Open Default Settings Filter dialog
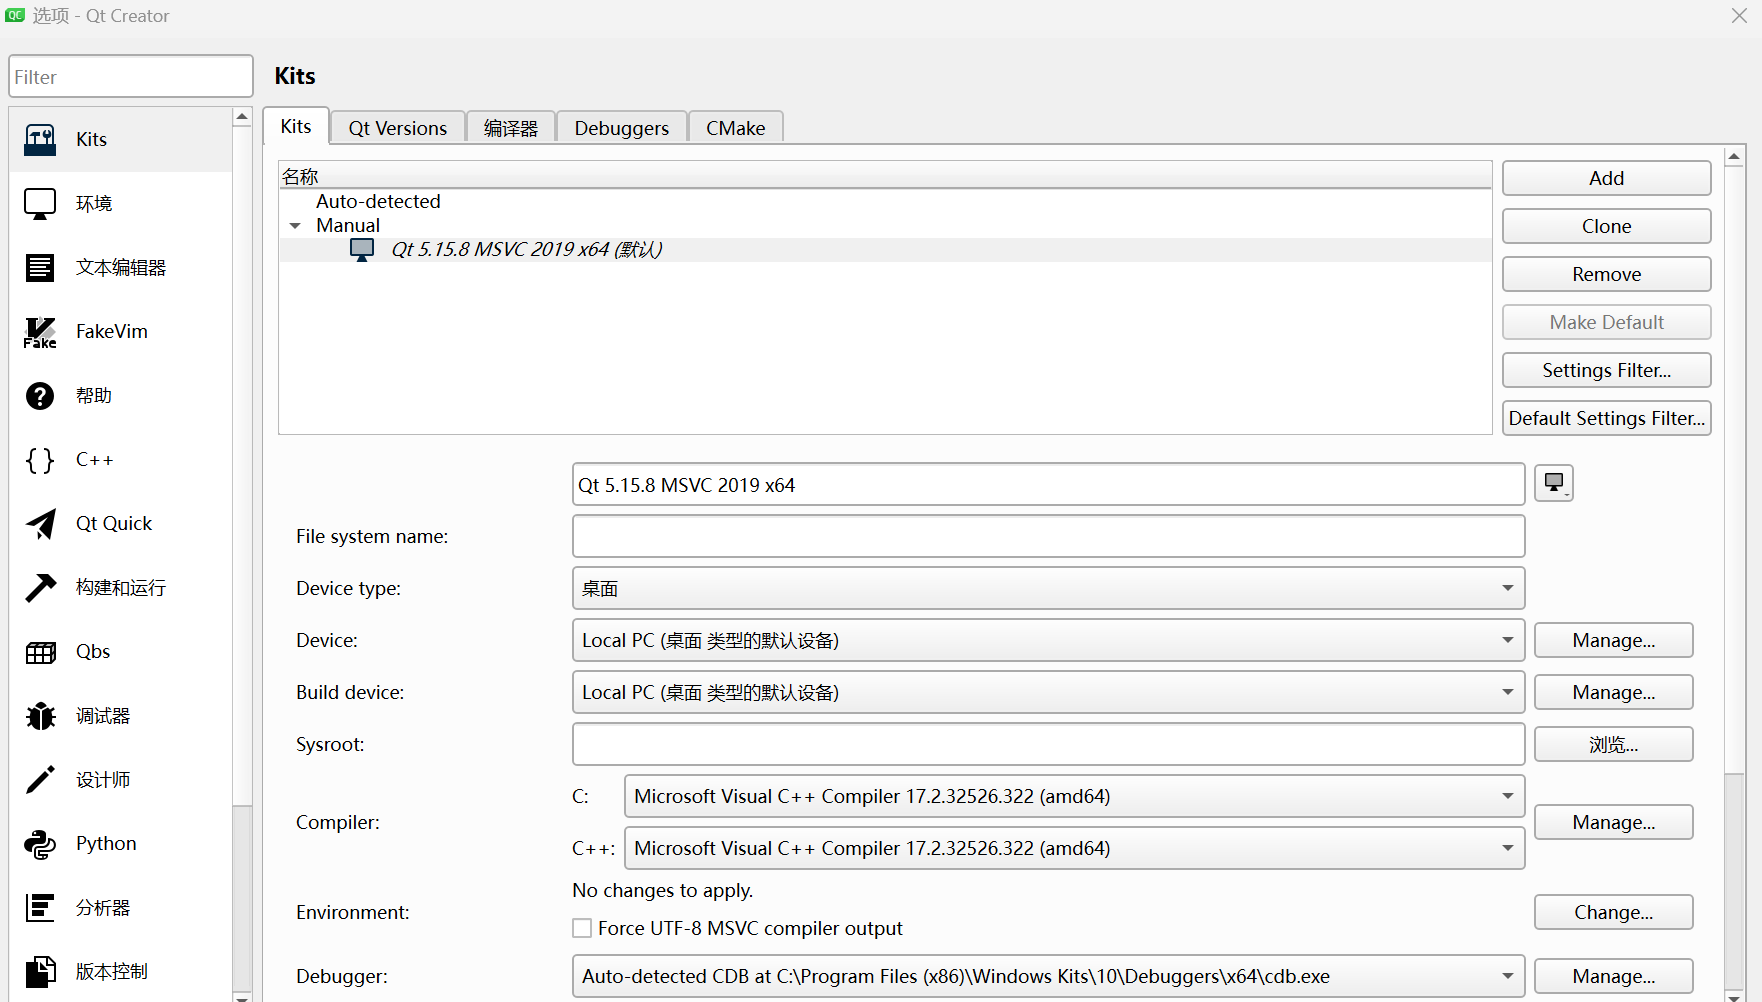Image resolution: width=1762 pixels, height=1002 pixels. [1607, 418]
